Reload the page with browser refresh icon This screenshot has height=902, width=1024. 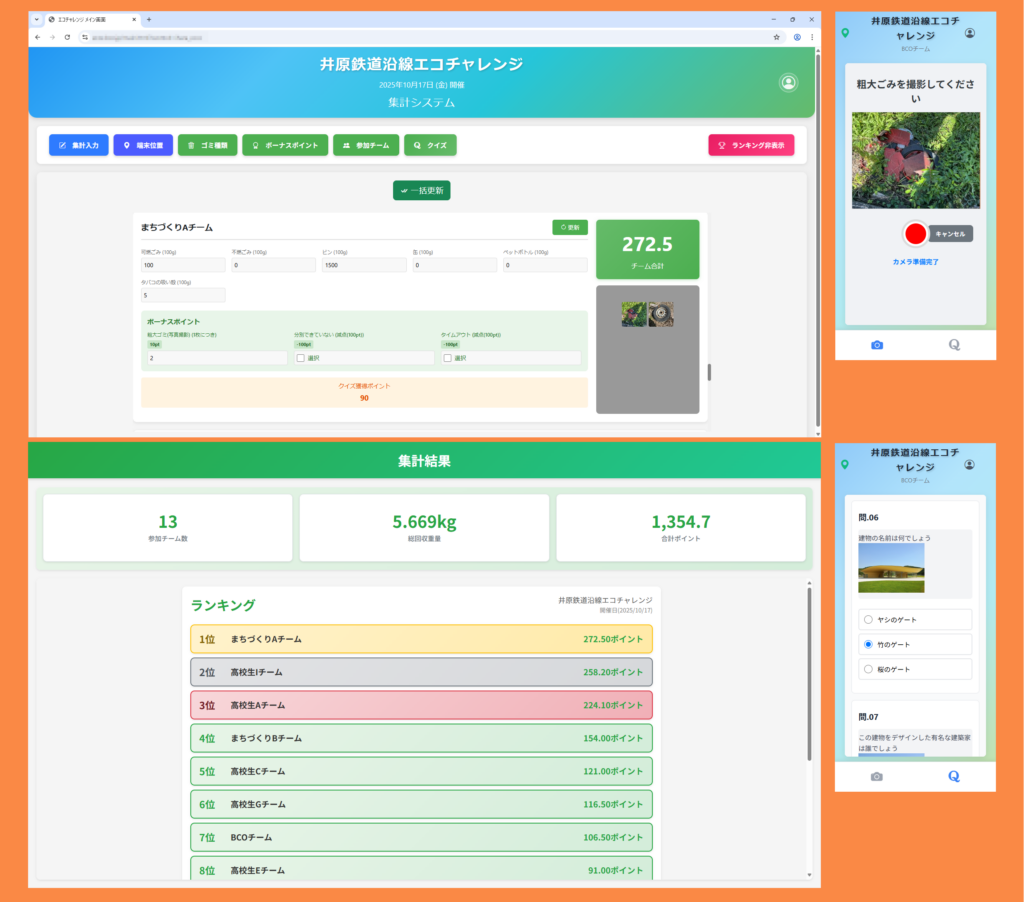[67, 37]
